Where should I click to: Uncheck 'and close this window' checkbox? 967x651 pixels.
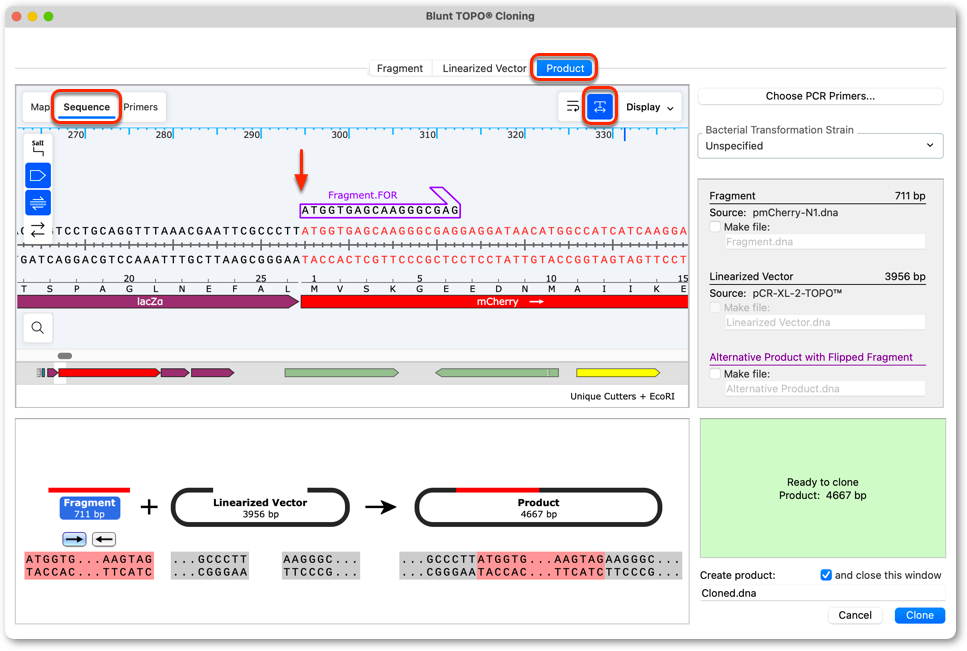(826, 575)
